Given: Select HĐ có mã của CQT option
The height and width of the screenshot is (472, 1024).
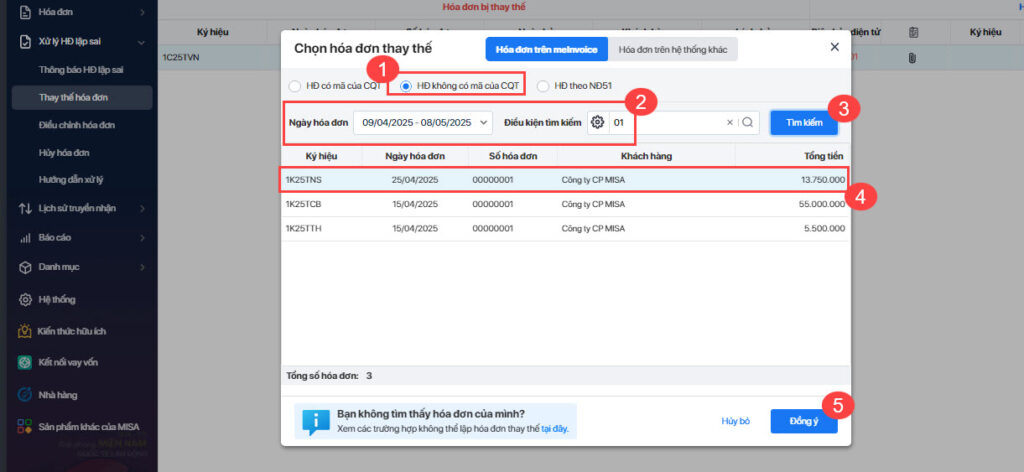Looking at the screenshot, I should 295,86.
